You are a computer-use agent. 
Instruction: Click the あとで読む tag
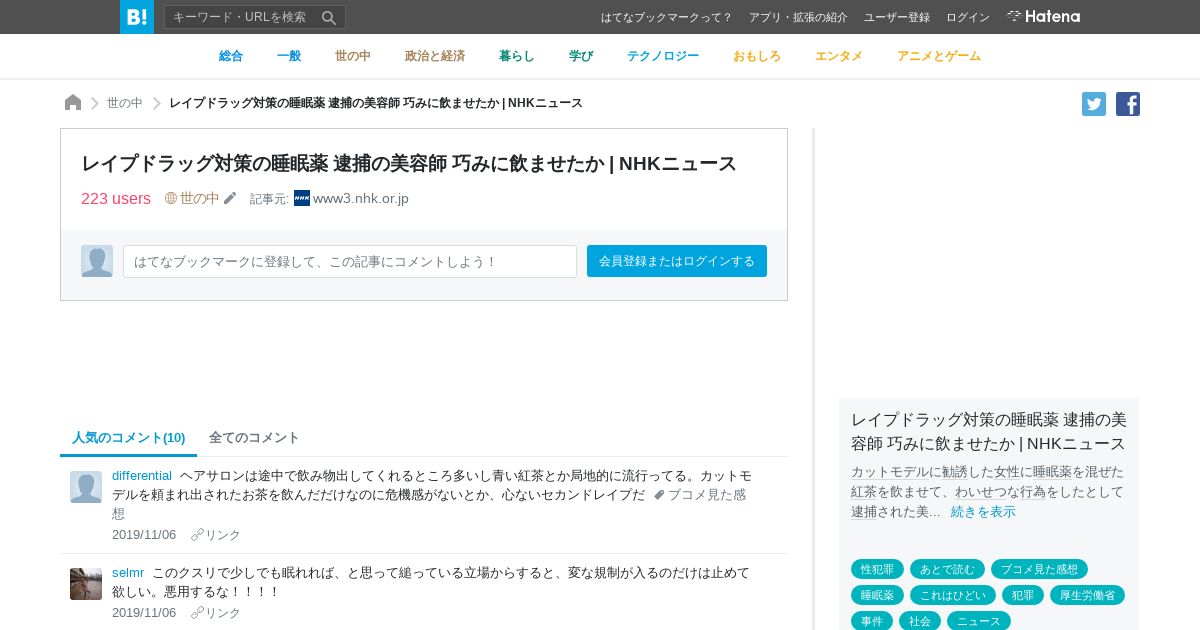tap(947, 569)
